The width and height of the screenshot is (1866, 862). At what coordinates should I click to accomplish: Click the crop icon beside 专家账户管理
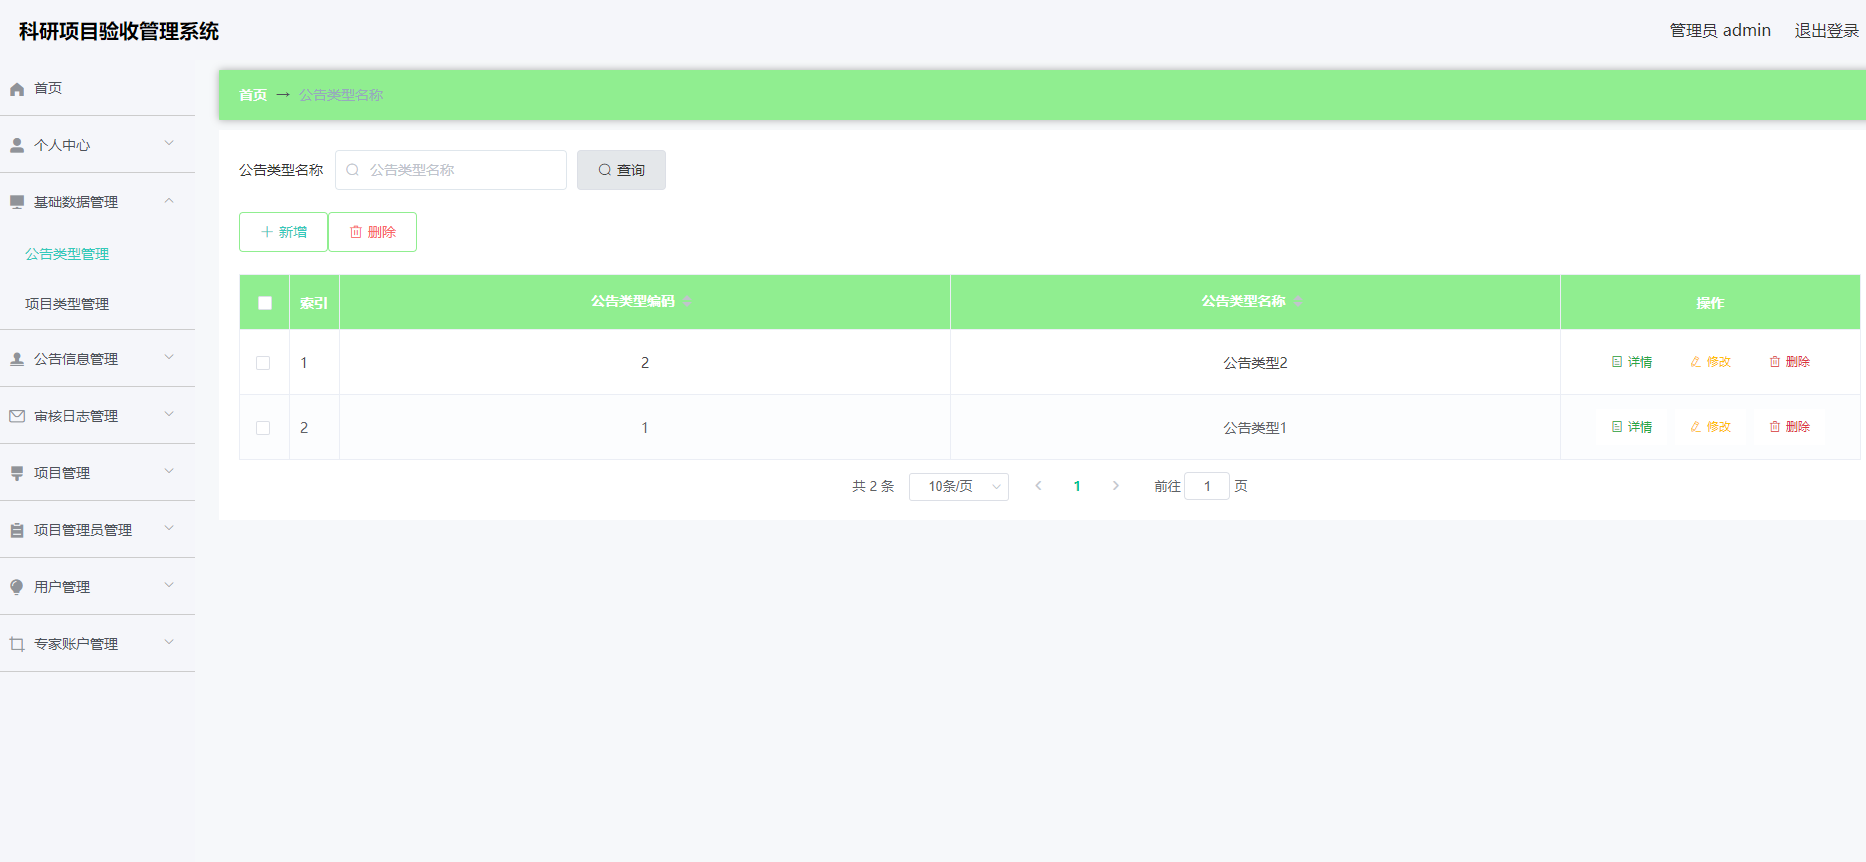tap(17, 644)
